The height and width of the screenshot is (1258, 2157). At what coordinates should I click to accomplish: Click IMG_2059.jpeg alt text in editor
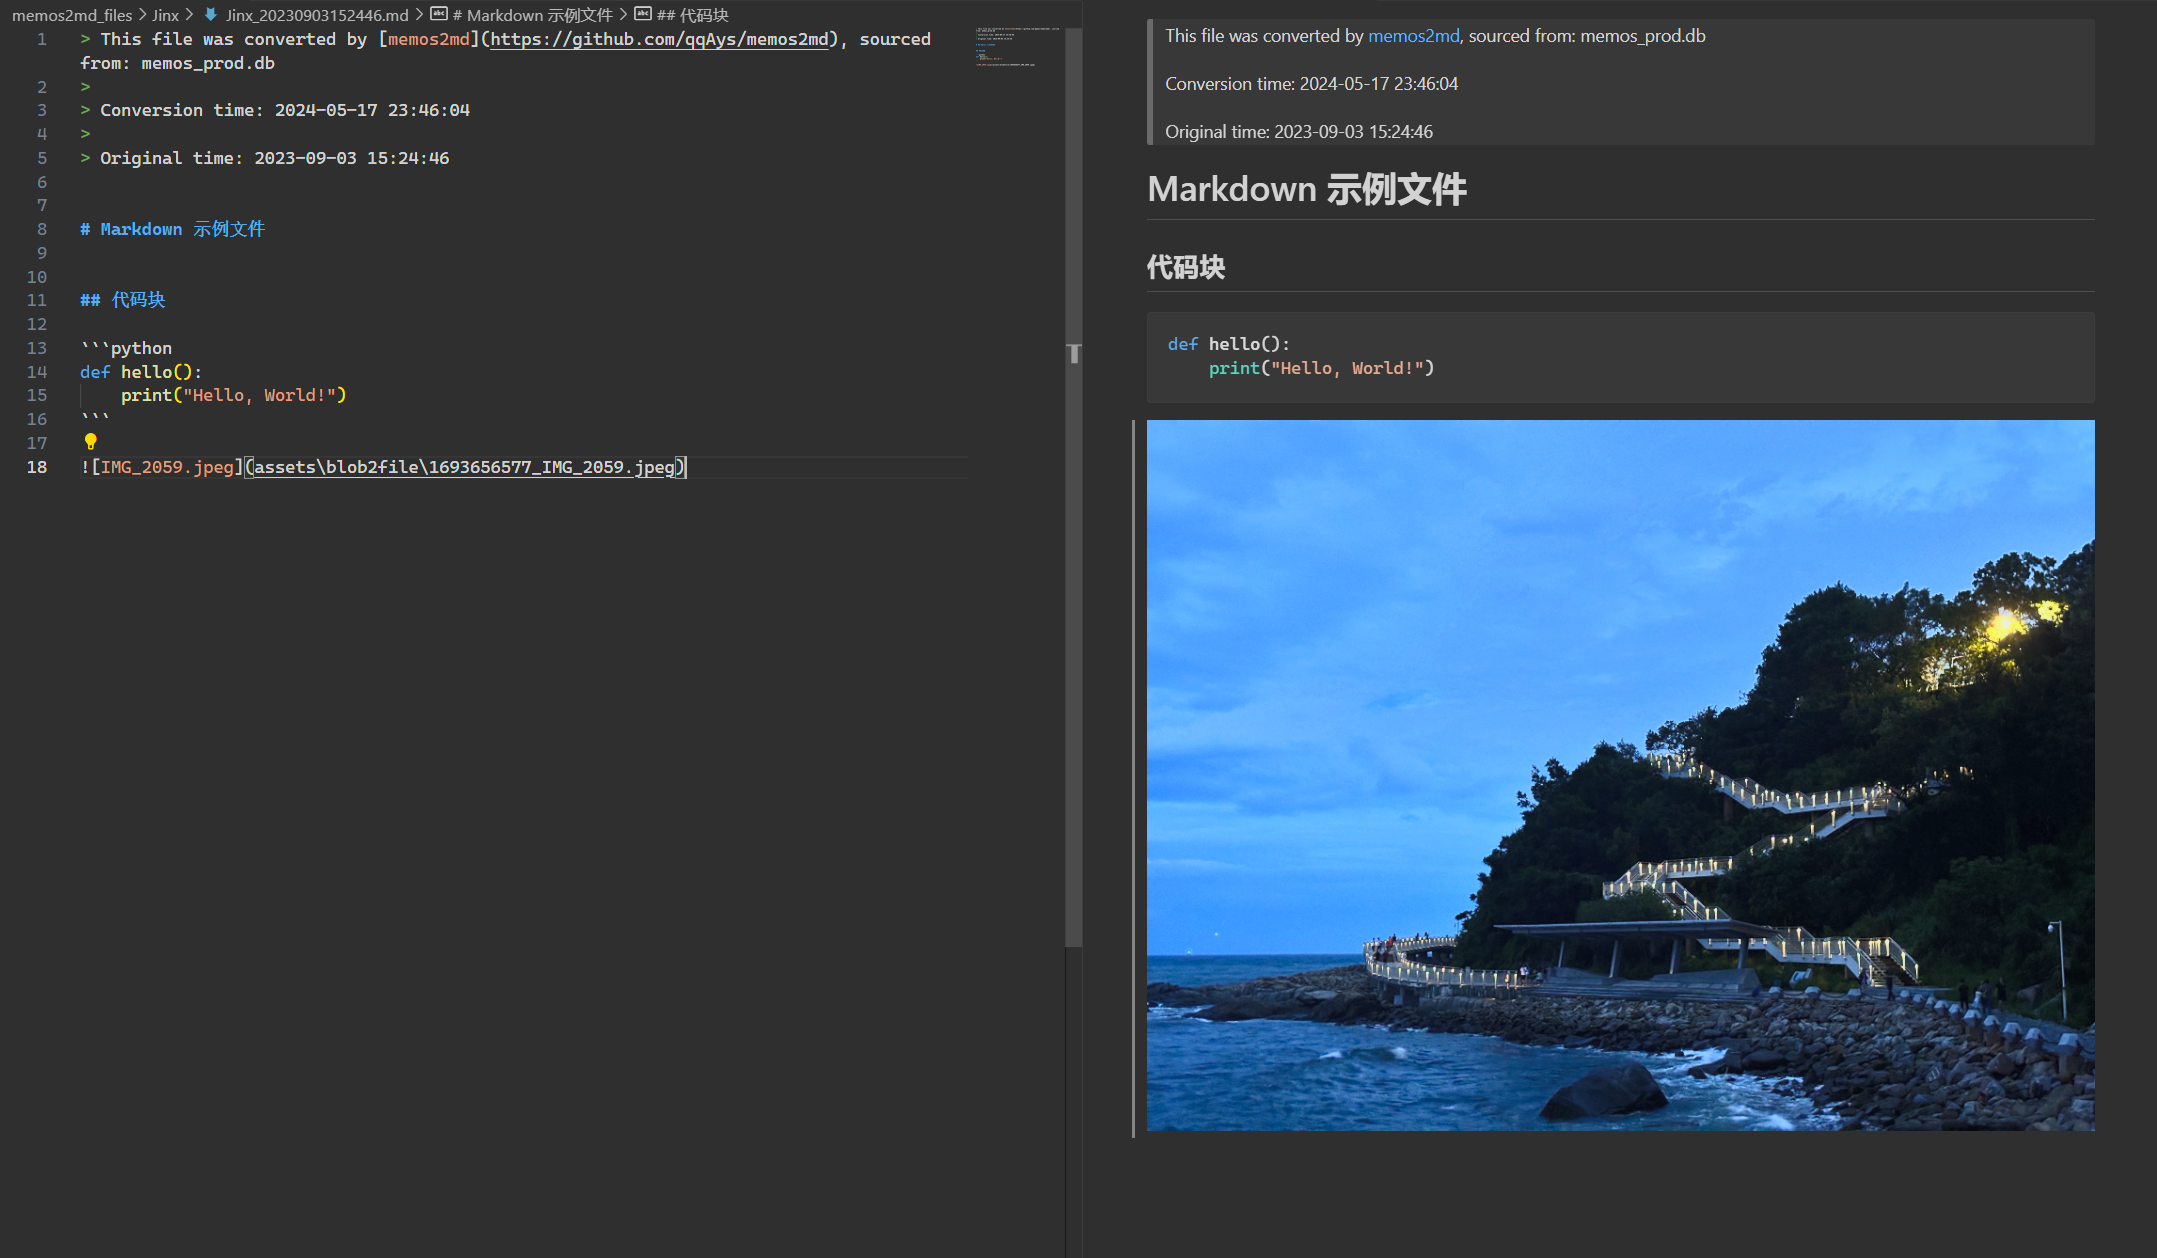point(167,467)
